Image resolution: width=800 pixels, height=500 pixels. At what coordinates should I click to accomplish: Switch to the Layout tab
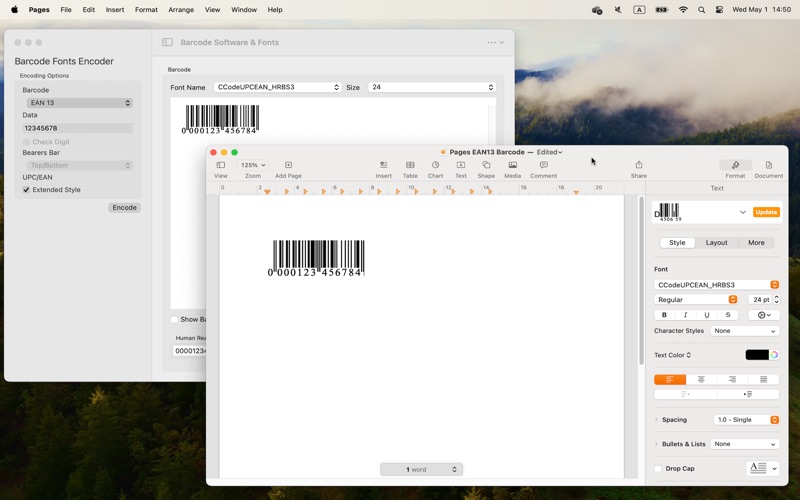[x=716, y=243]
